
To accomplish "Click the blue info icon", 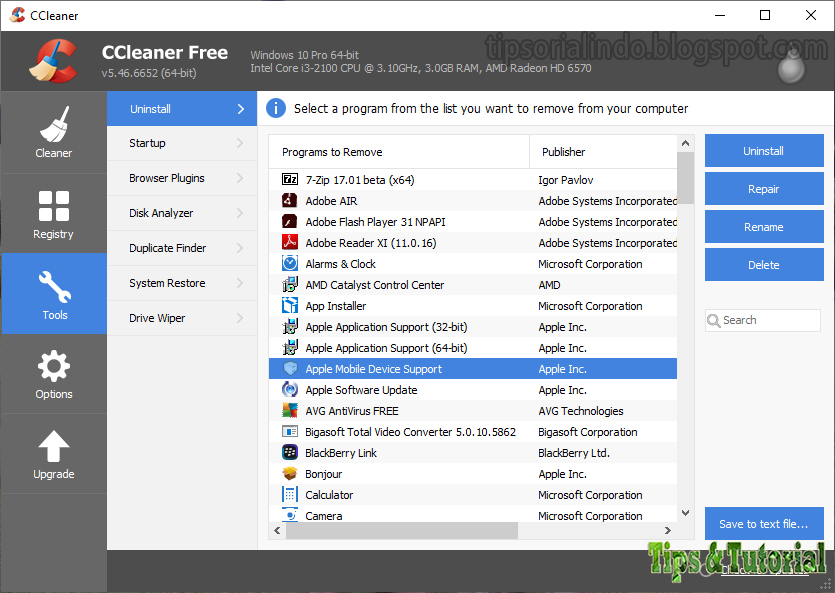I will pyautogui.click(x=276, y=109).
